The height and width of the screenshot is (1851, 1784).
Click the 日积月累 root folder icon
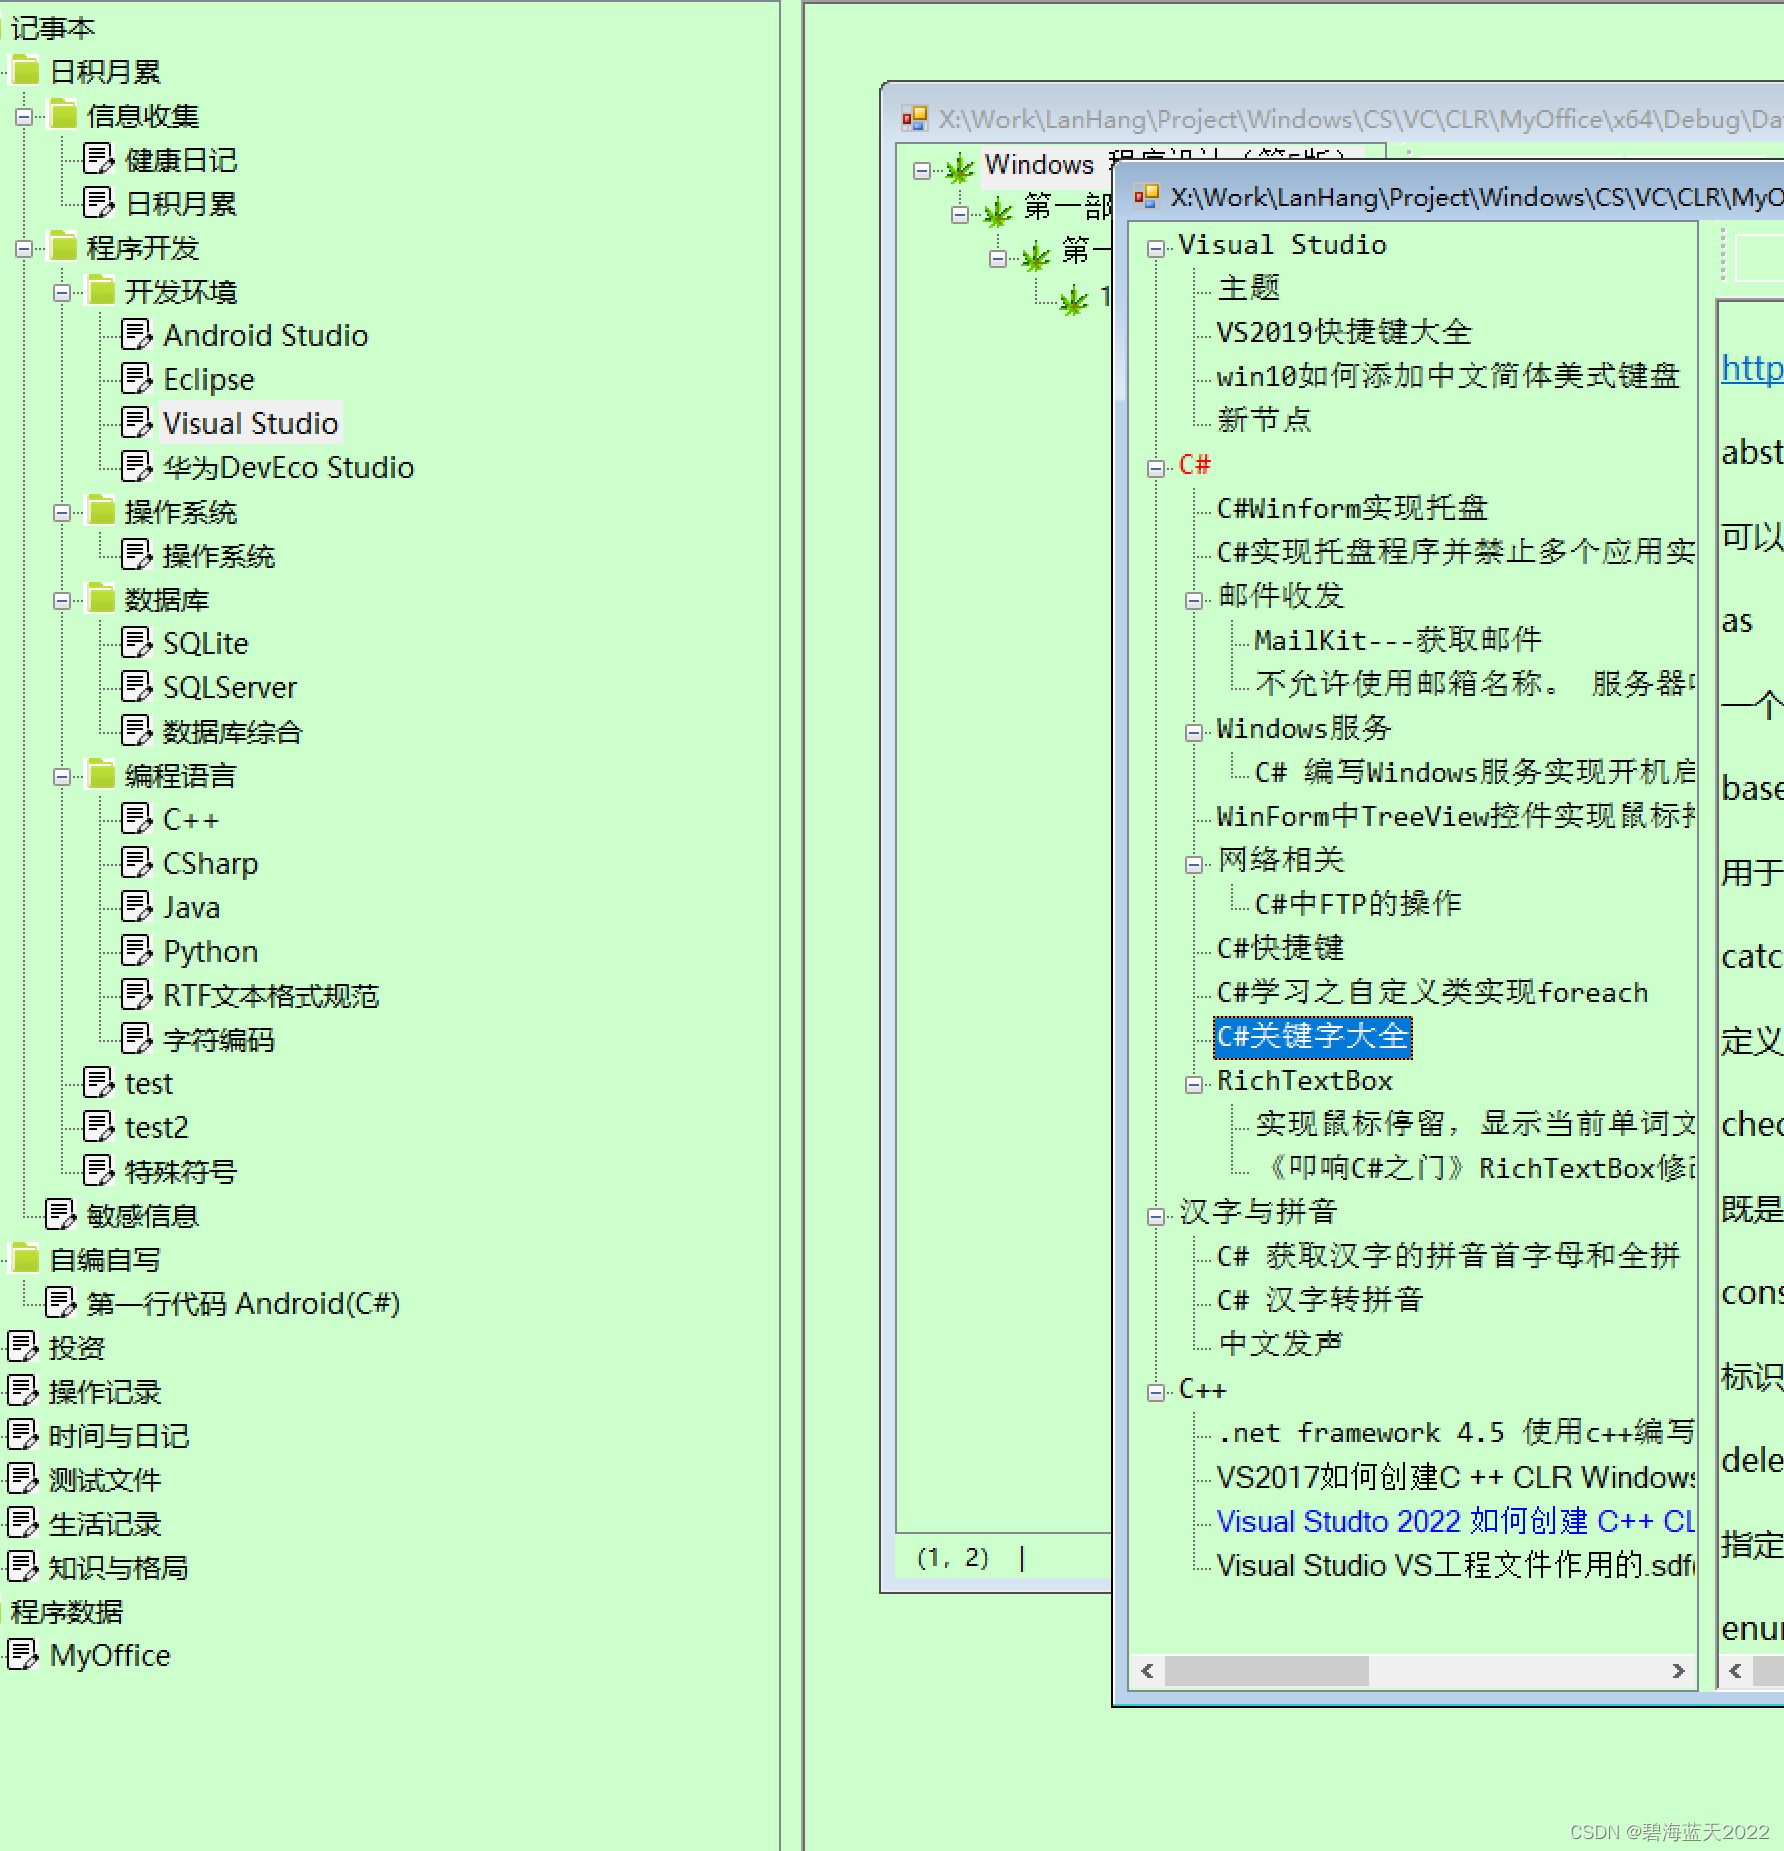[x=25, y=71]
